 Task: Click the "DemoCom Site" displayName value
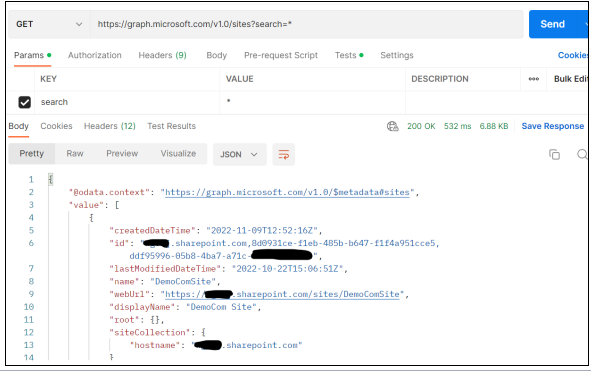click(221, 307)
